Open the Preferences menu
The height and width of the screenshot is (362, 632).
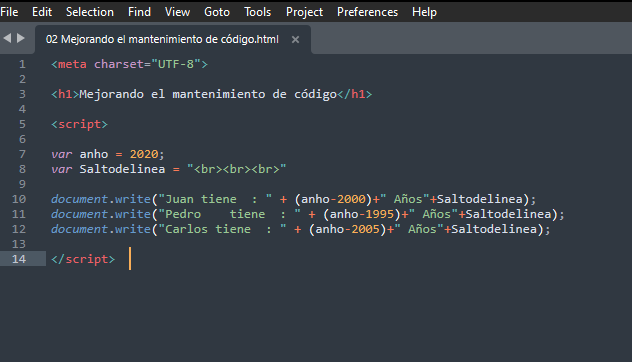368,12
